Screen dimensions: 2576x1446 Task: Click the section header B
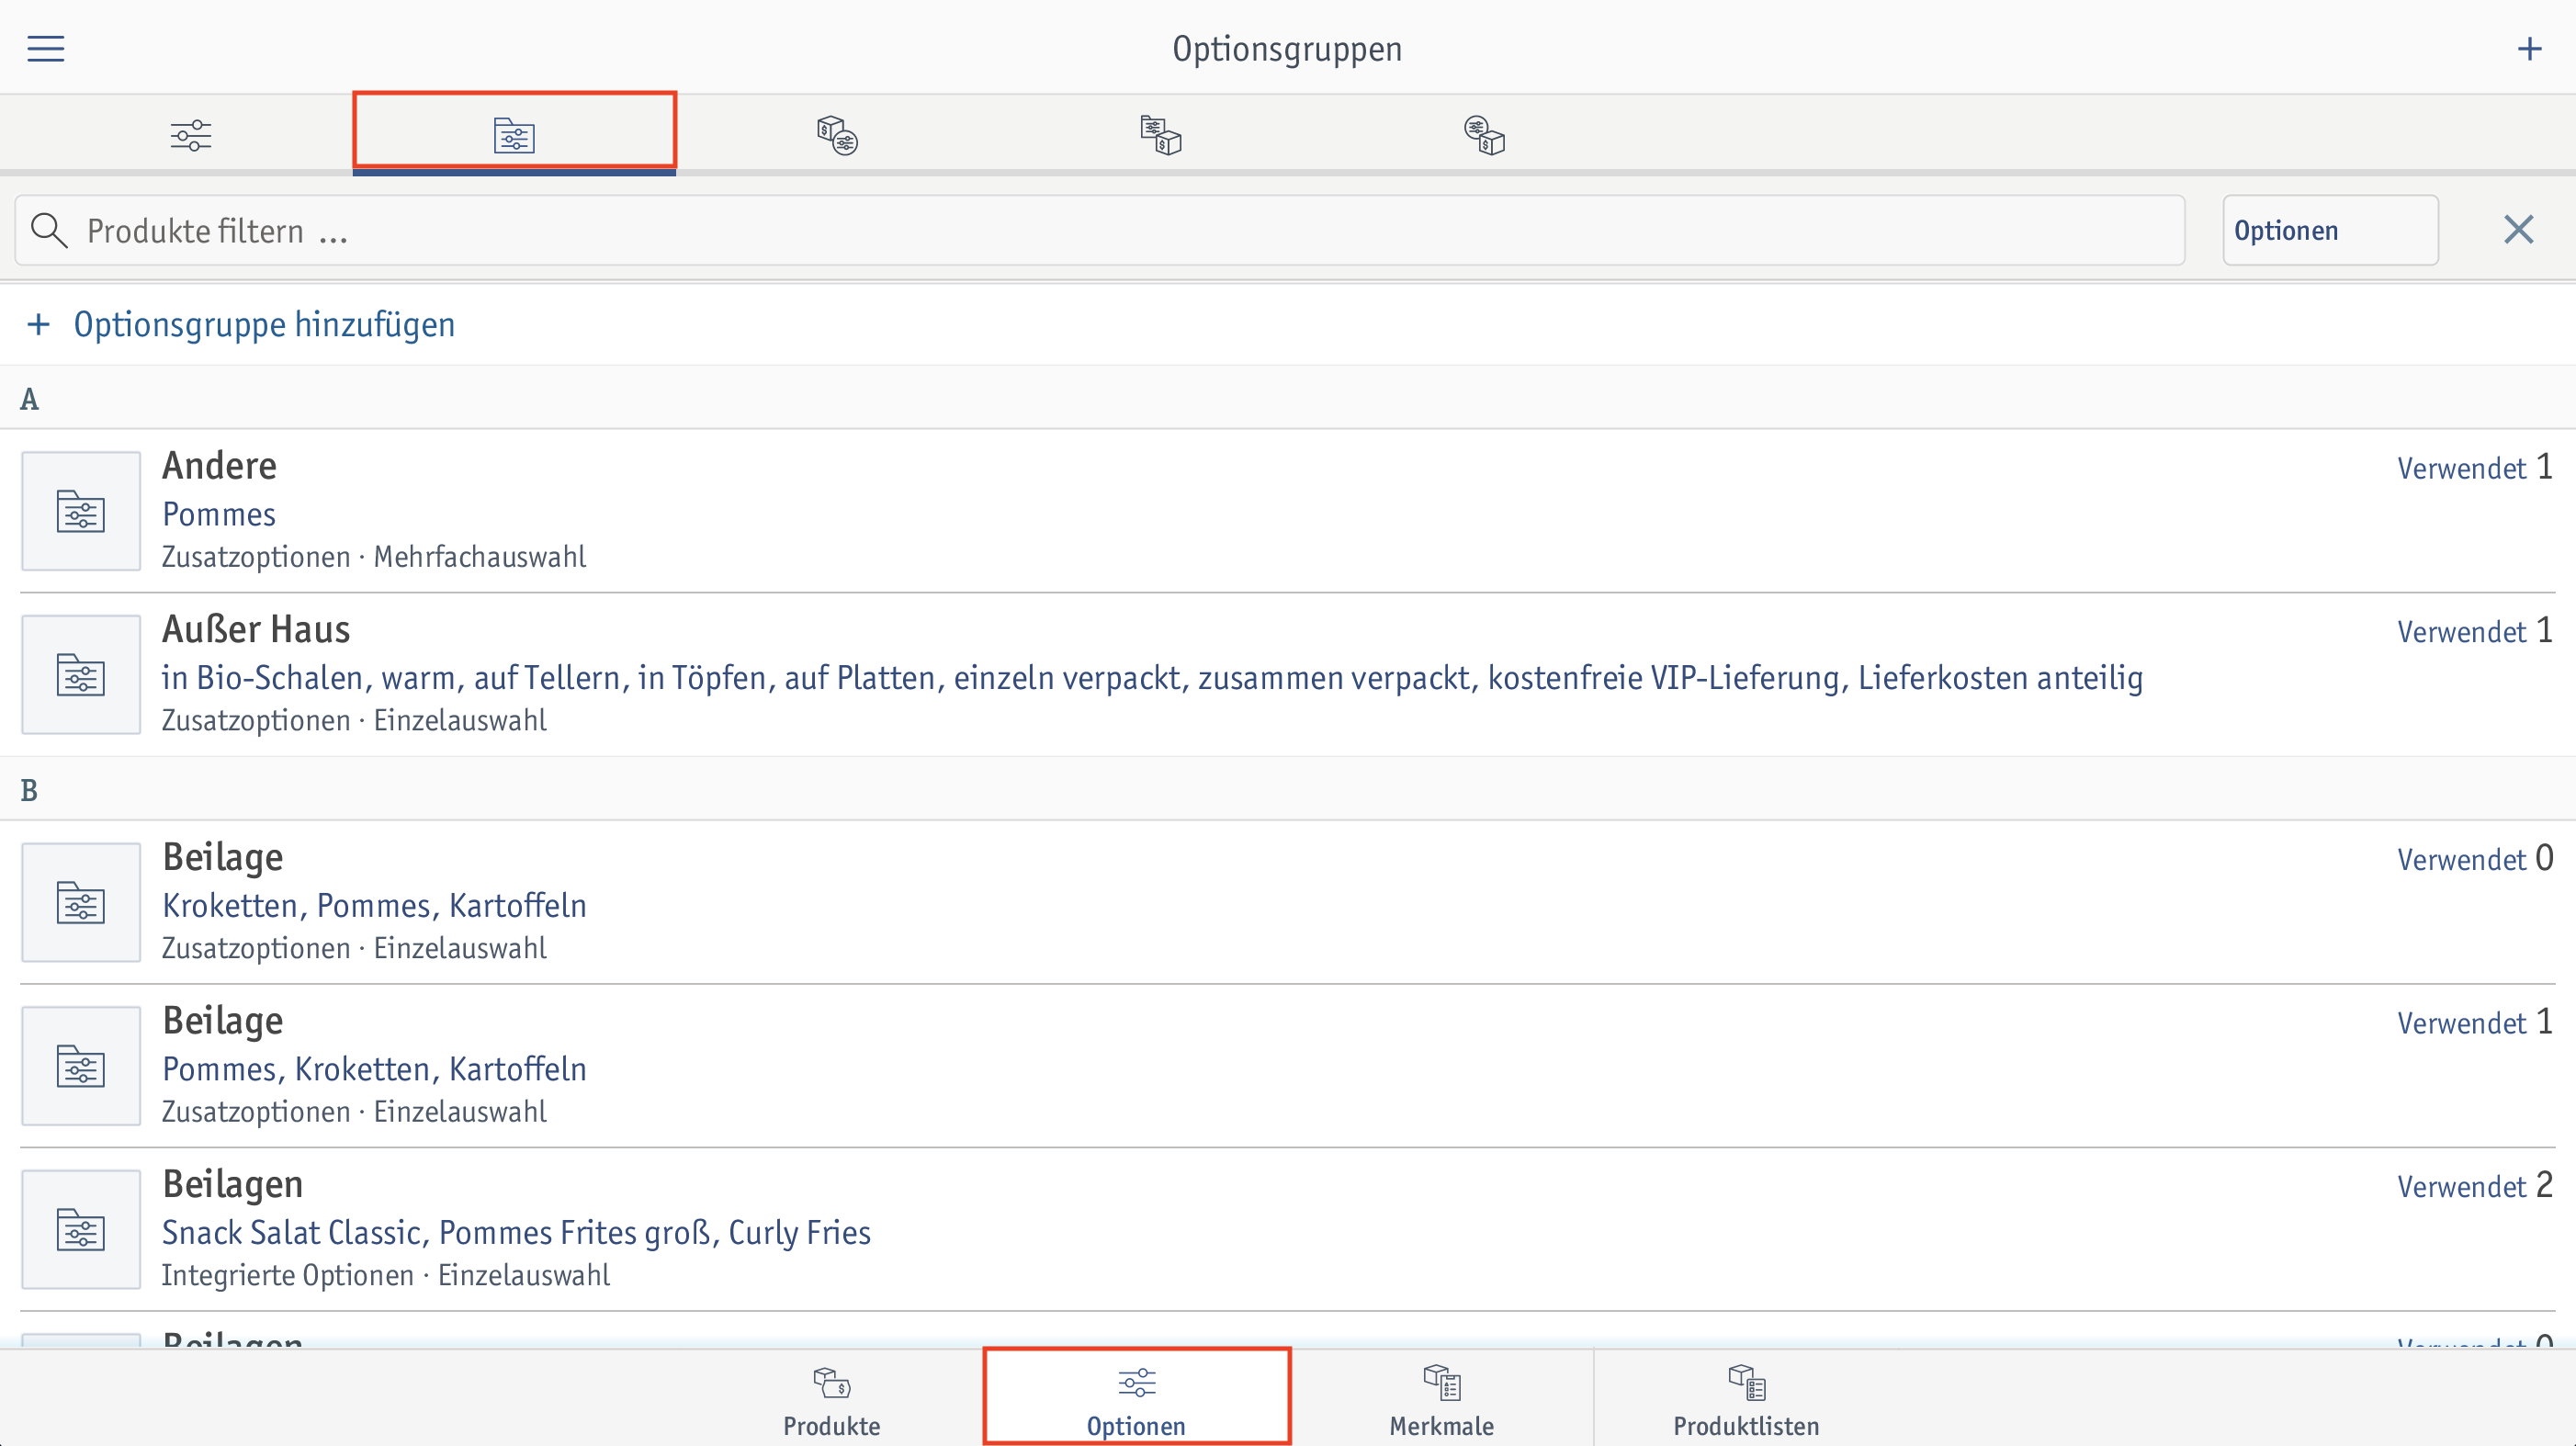pyautogui.click(x=29, y=790)
